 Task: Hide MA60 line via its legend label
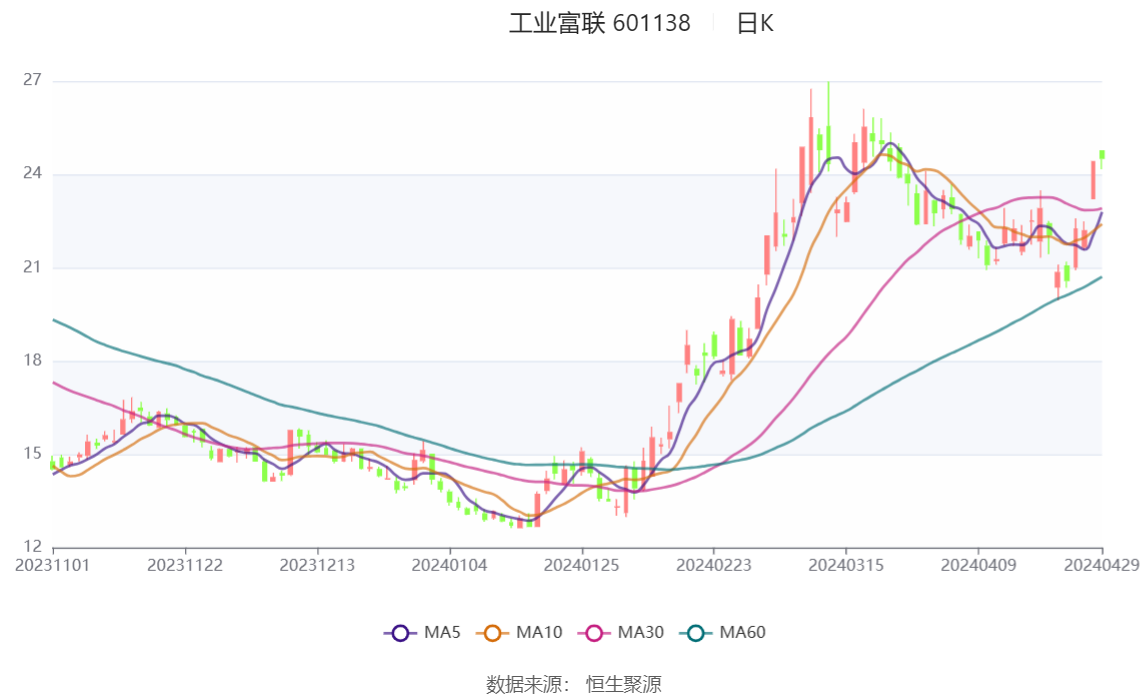point(742,632)
